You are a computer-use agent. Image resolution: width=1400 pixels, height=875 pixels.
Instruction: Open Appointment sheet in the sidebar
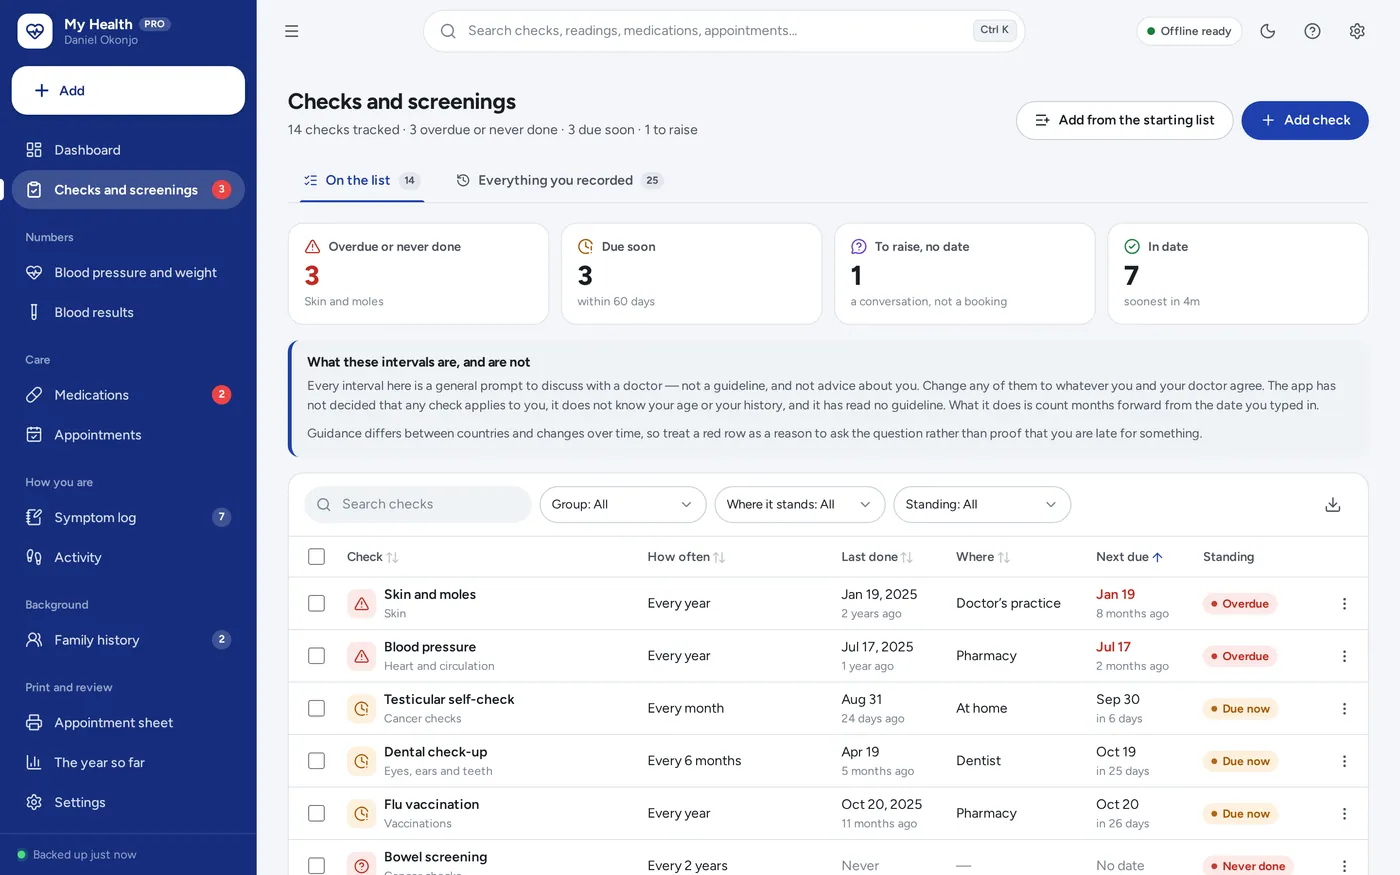(128, 723)
